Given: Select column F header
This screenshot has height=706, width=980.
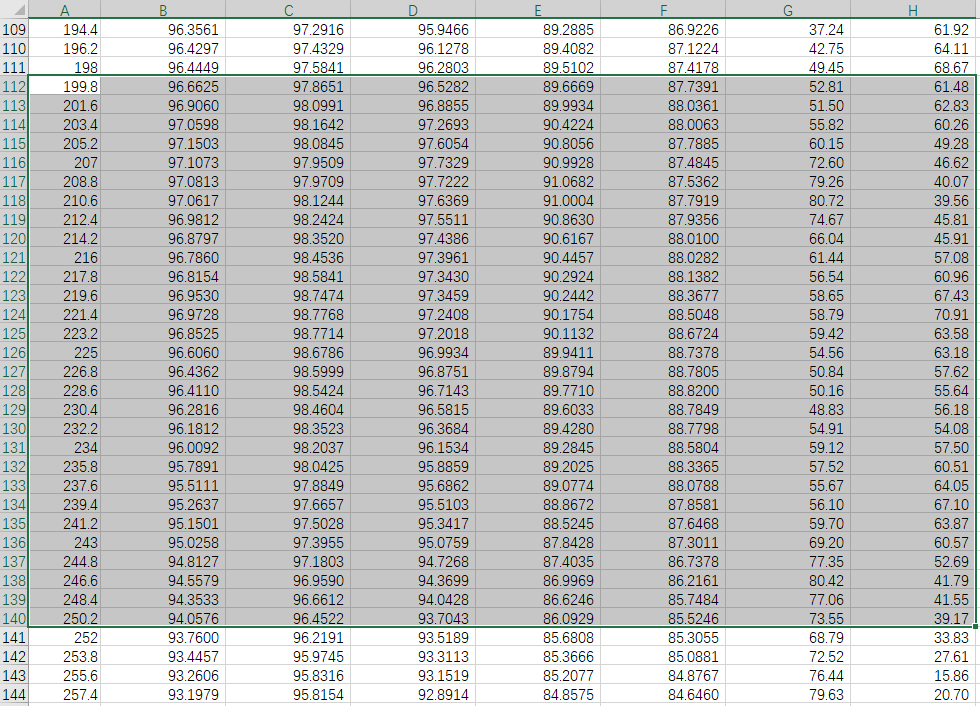Looking at the screenshot, I should point(662,9).
